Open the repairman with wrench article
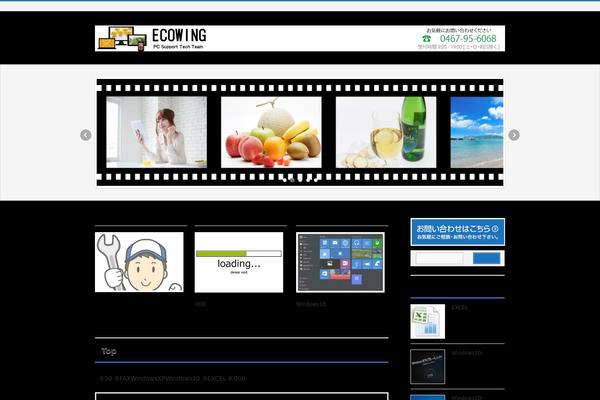The height and width of the screenshot is (400, 600). 139,262
